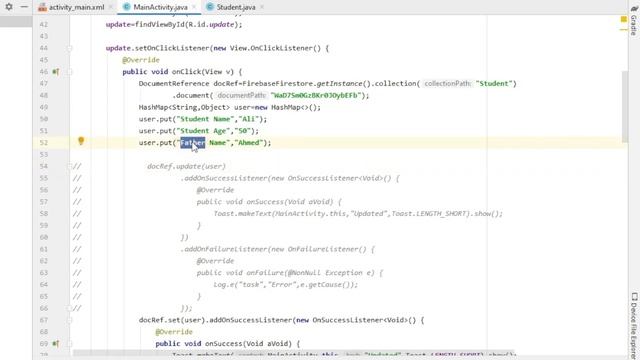640x360 pixels.
Task: Click the yellow warning indicator at top right
Action: pos(624,19)
